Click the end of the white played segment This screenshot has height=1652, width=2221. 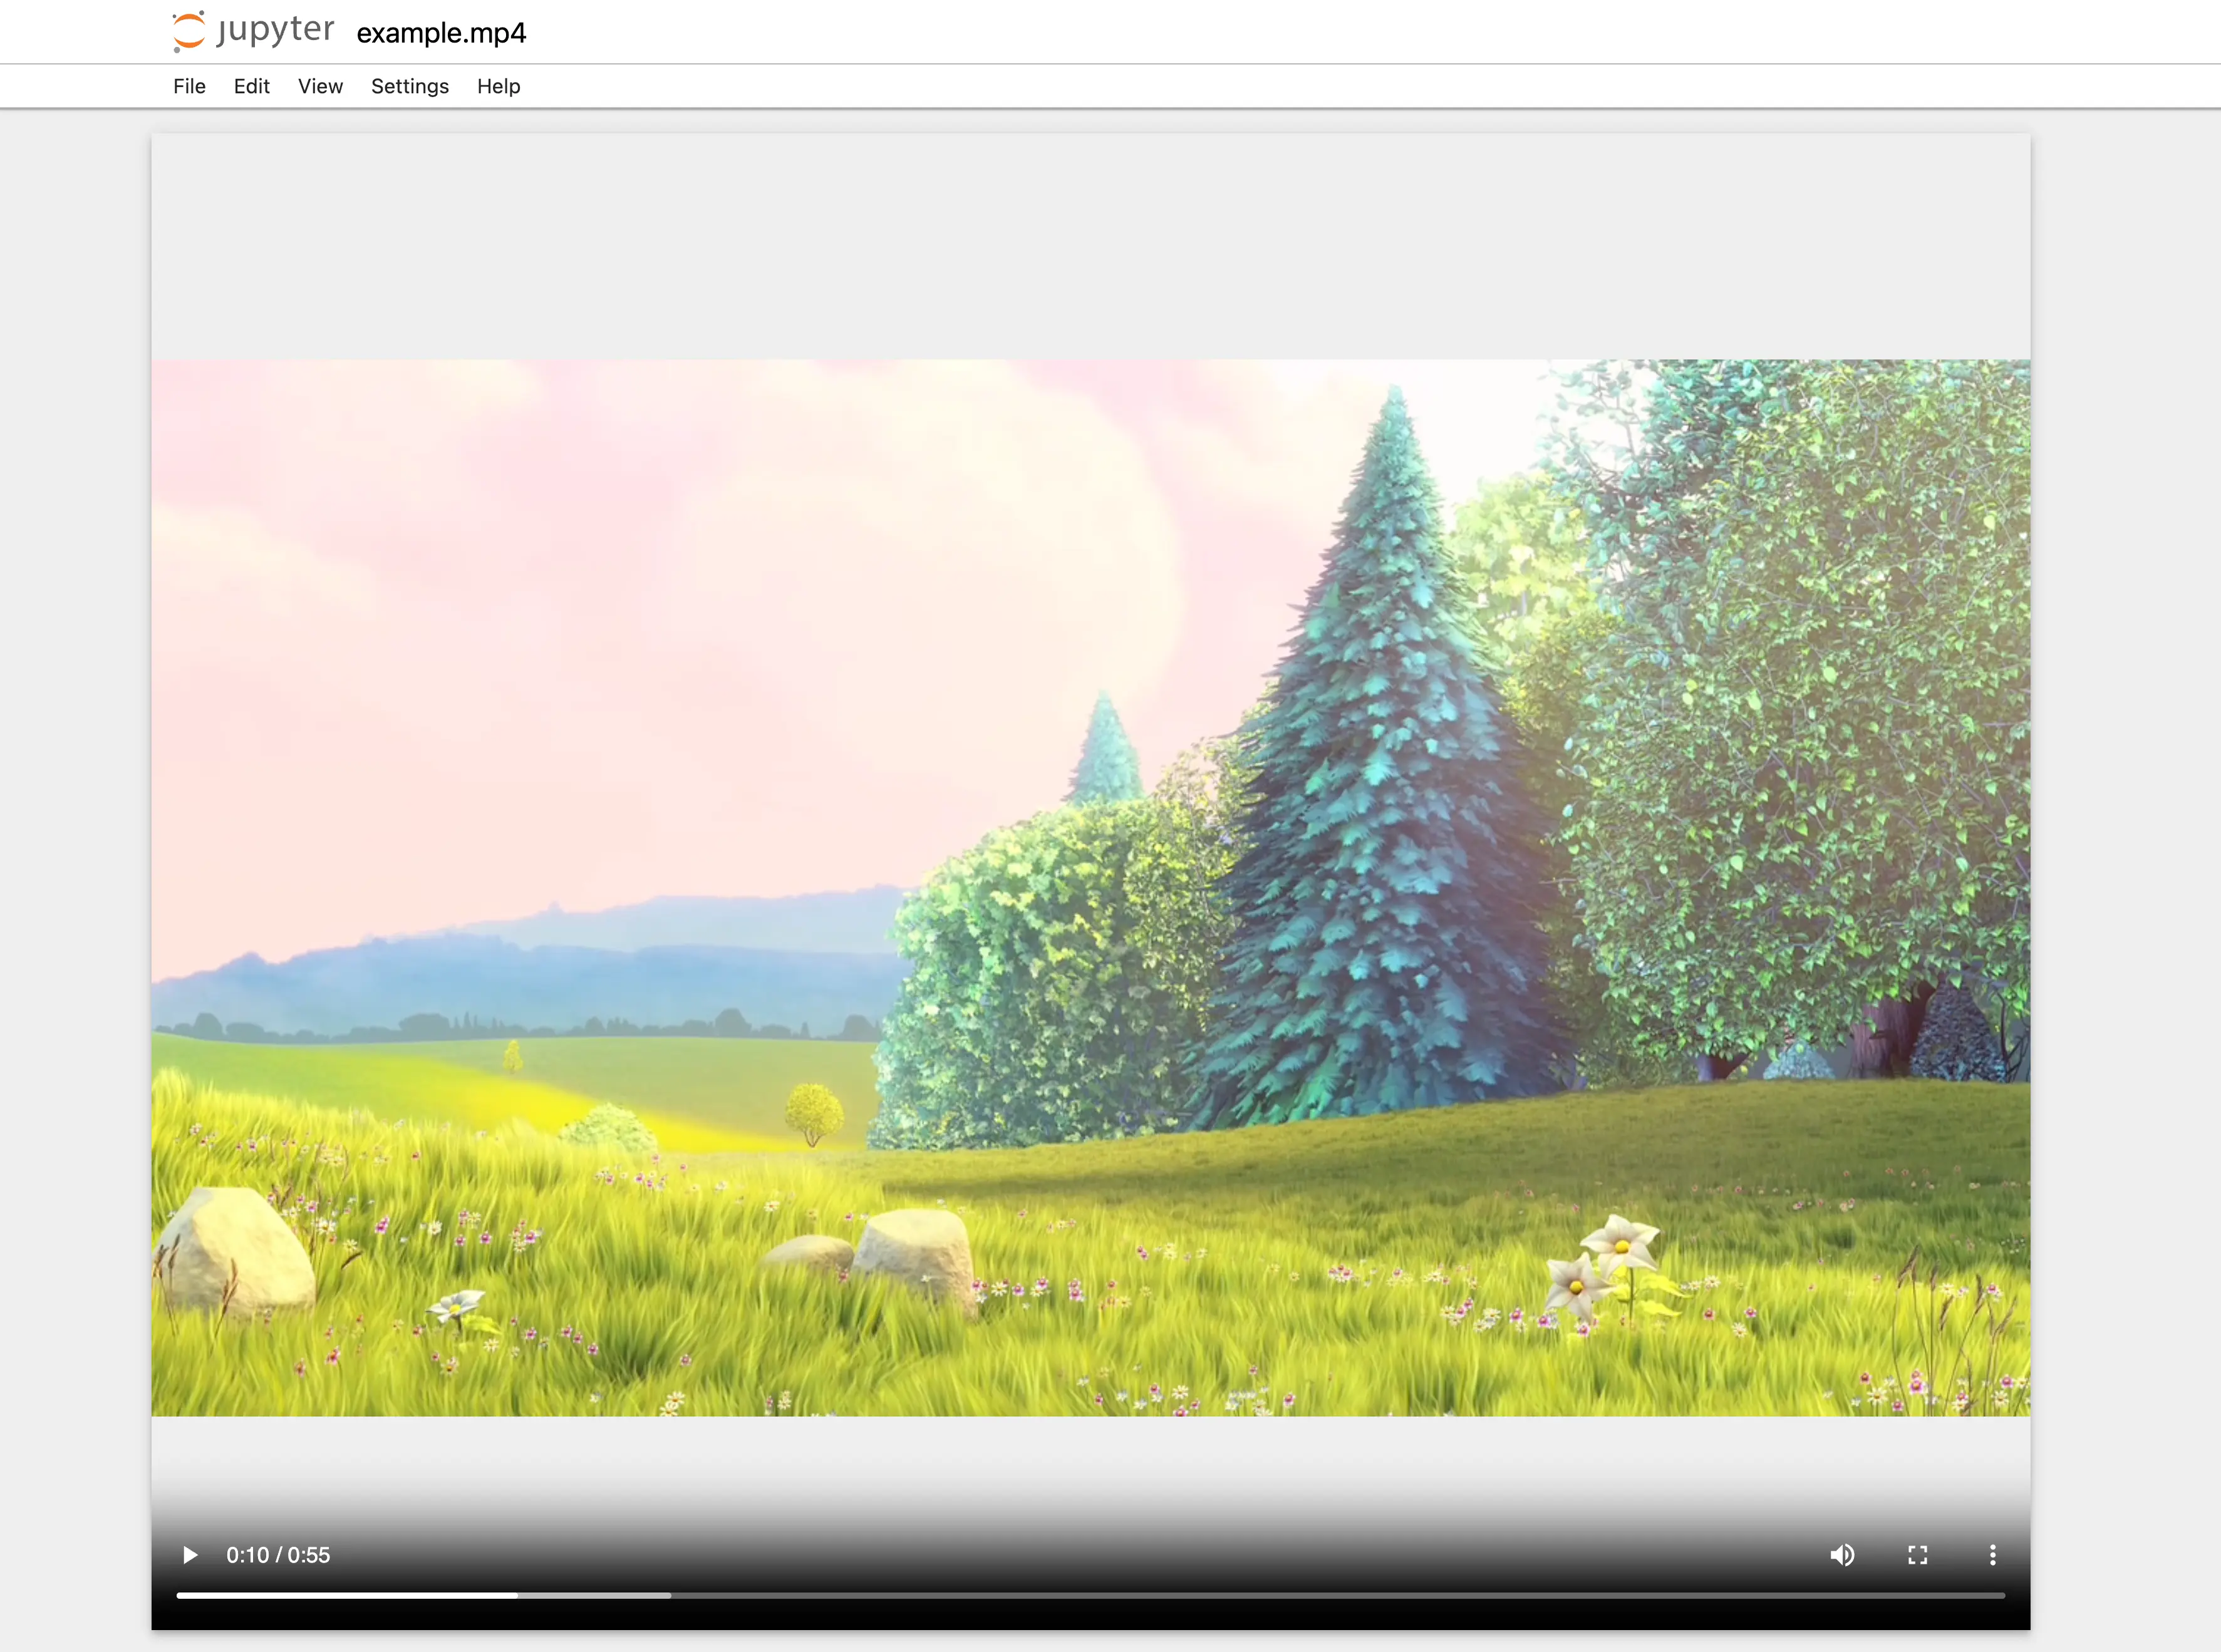tap(516, 1595)
